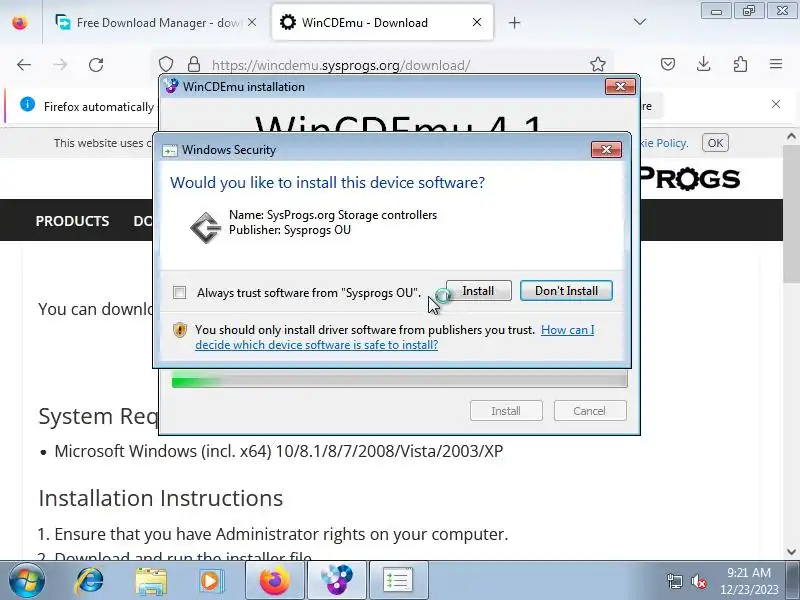Close the Windows Security dialog
This screenshot has width=800, height=600.
coord(606,149)
